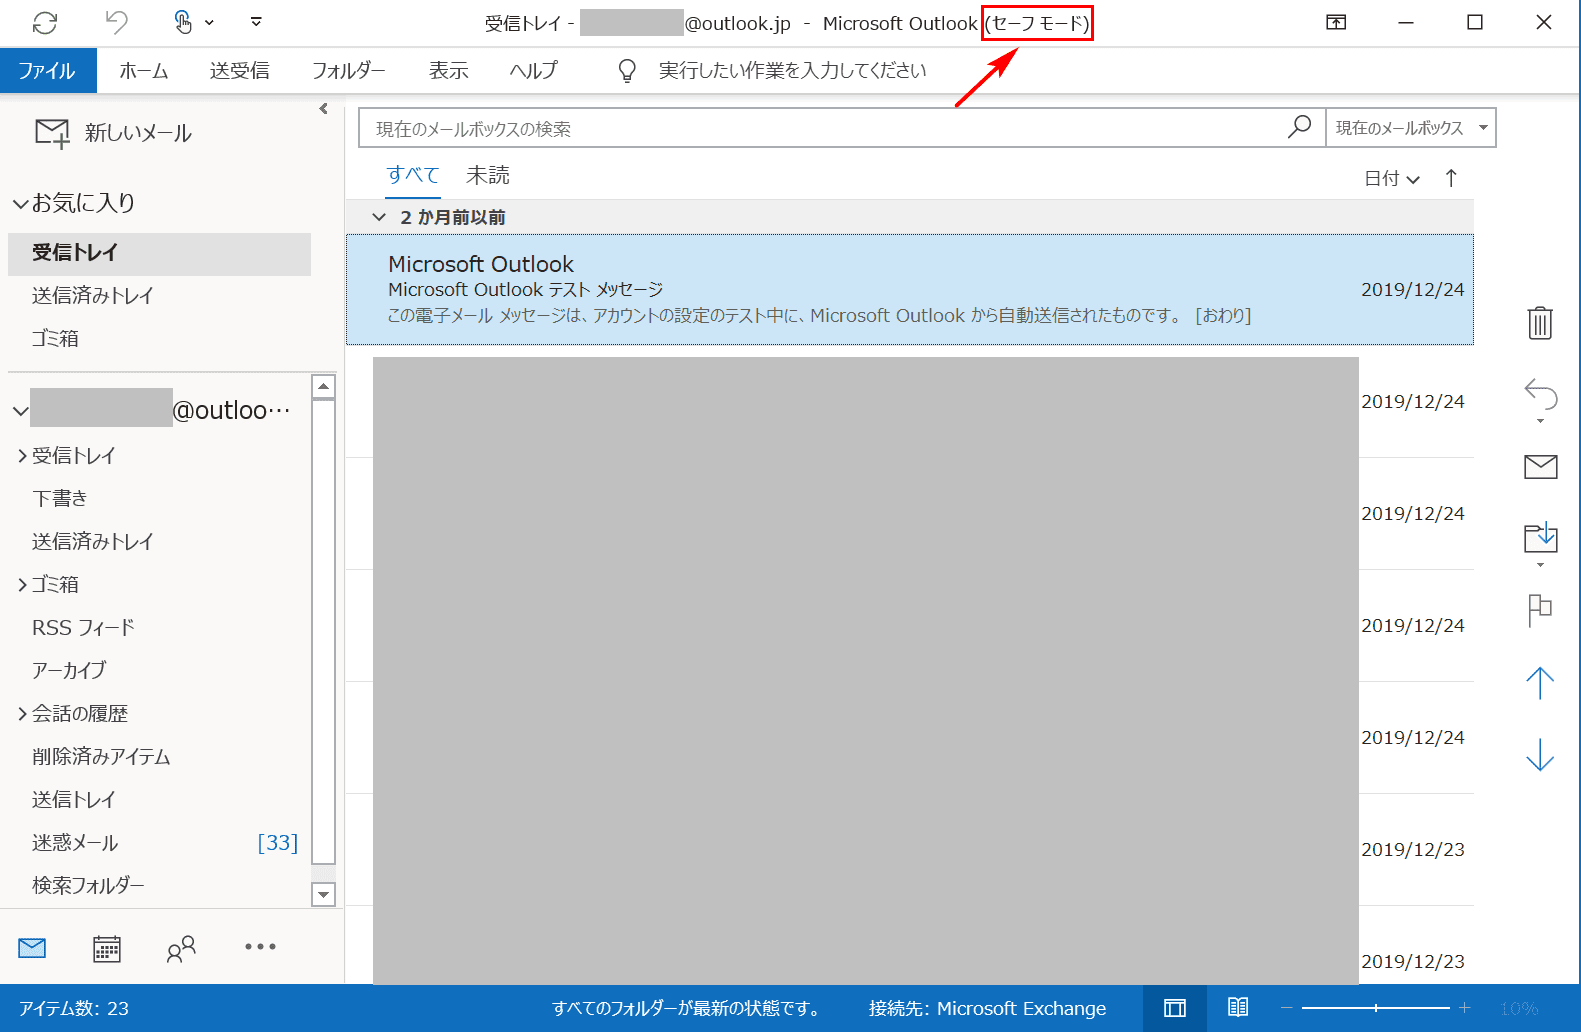Click the next item down arrow
Screen dimensions: 1581x1032
[x=1540, y=754]
